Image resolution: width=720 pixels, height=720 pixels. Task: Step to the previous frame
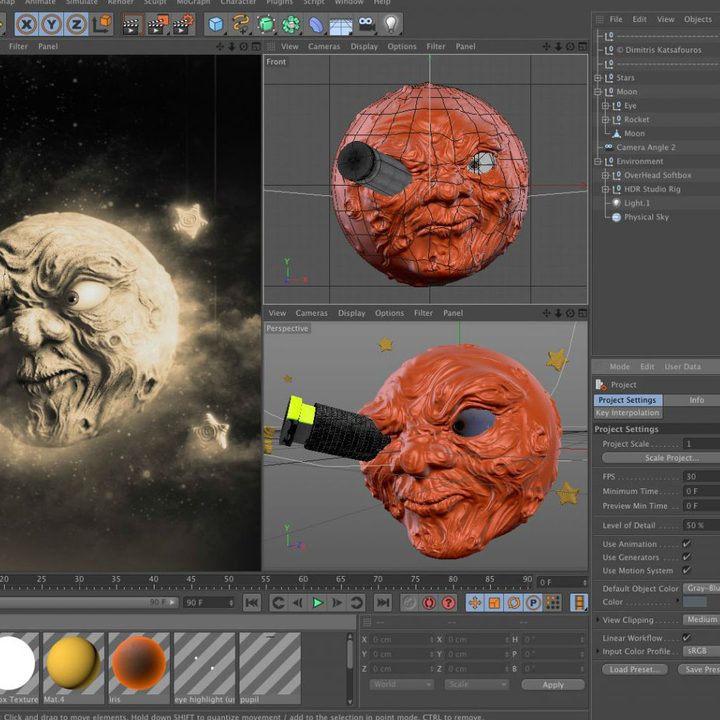[298, 602]
